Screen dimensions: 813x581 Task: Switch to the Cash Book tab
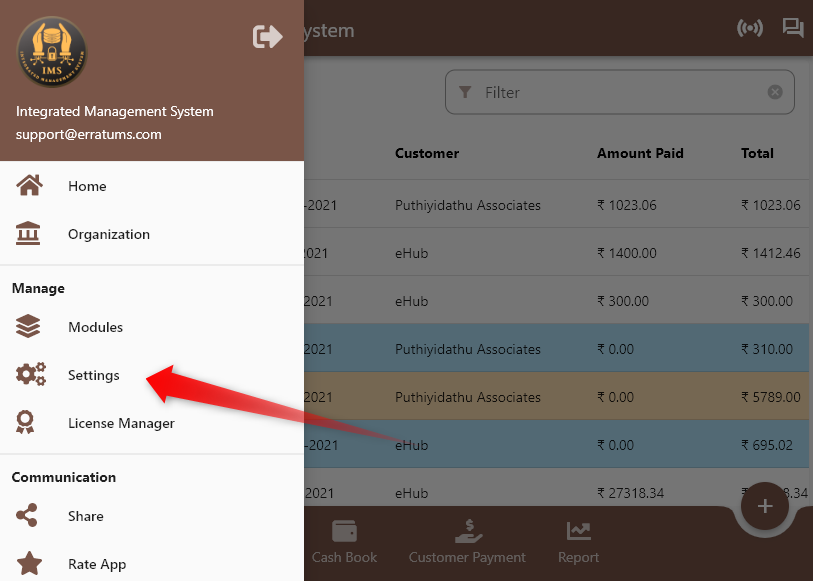click(x=344, y=542)
